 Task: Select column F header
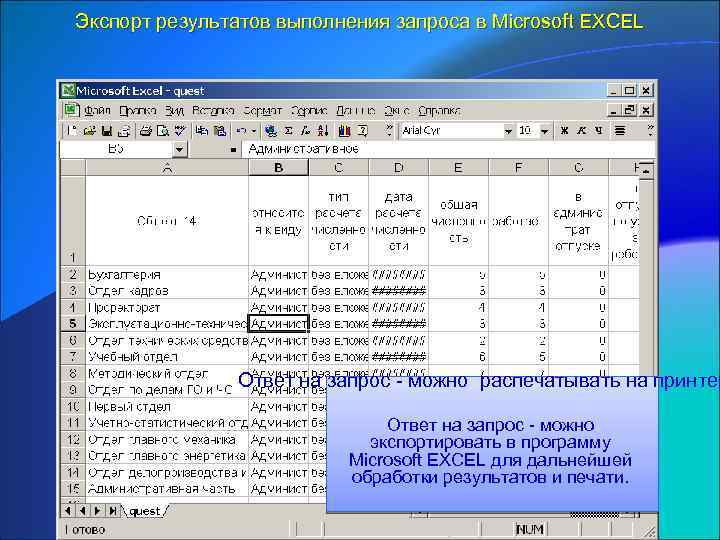[518, 168]
